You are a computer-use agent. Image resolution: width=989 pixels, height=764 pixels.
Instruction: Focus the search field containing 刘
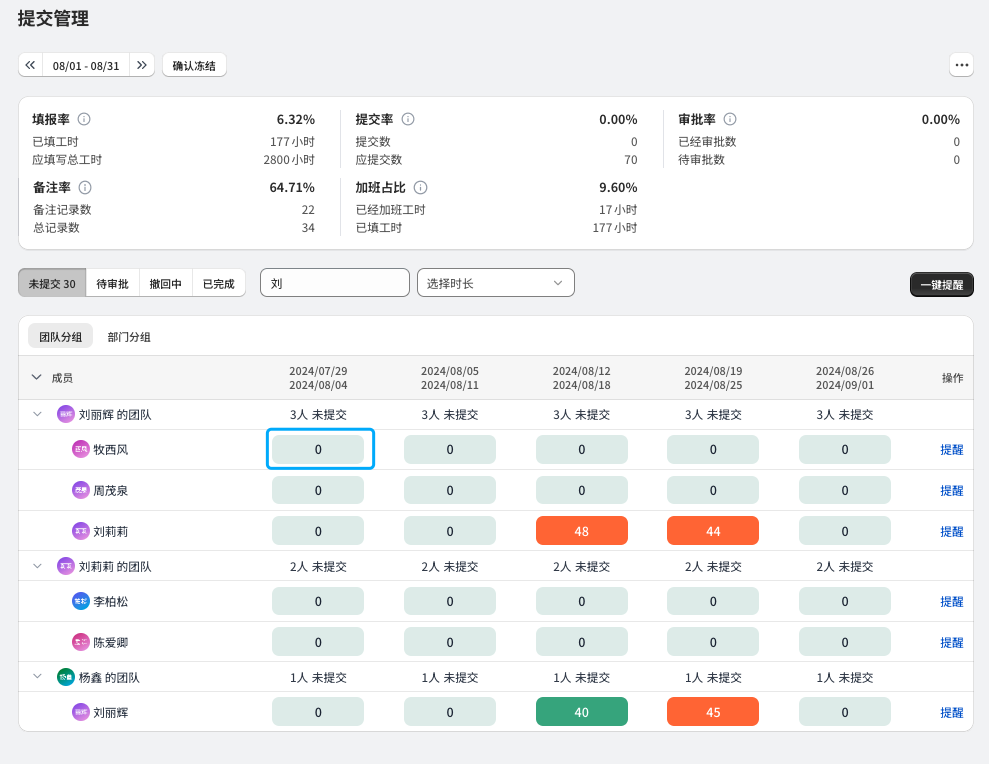335,283
